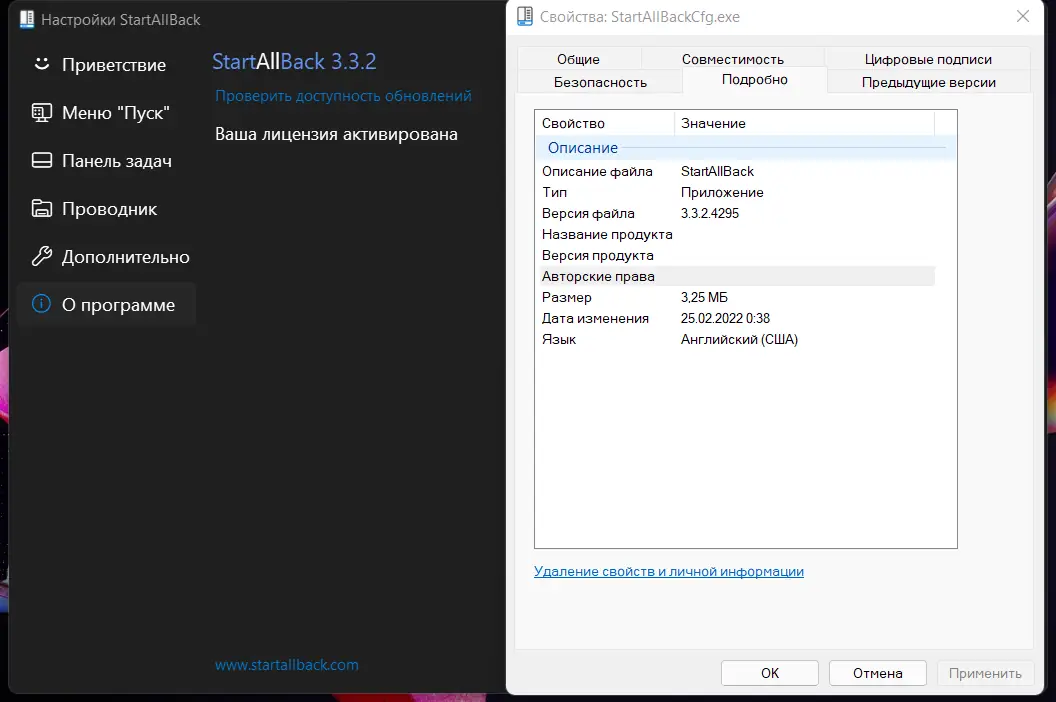The image size is (1056, 702).
Task: Select the Авторские права row
Action: tap(735, 276)
